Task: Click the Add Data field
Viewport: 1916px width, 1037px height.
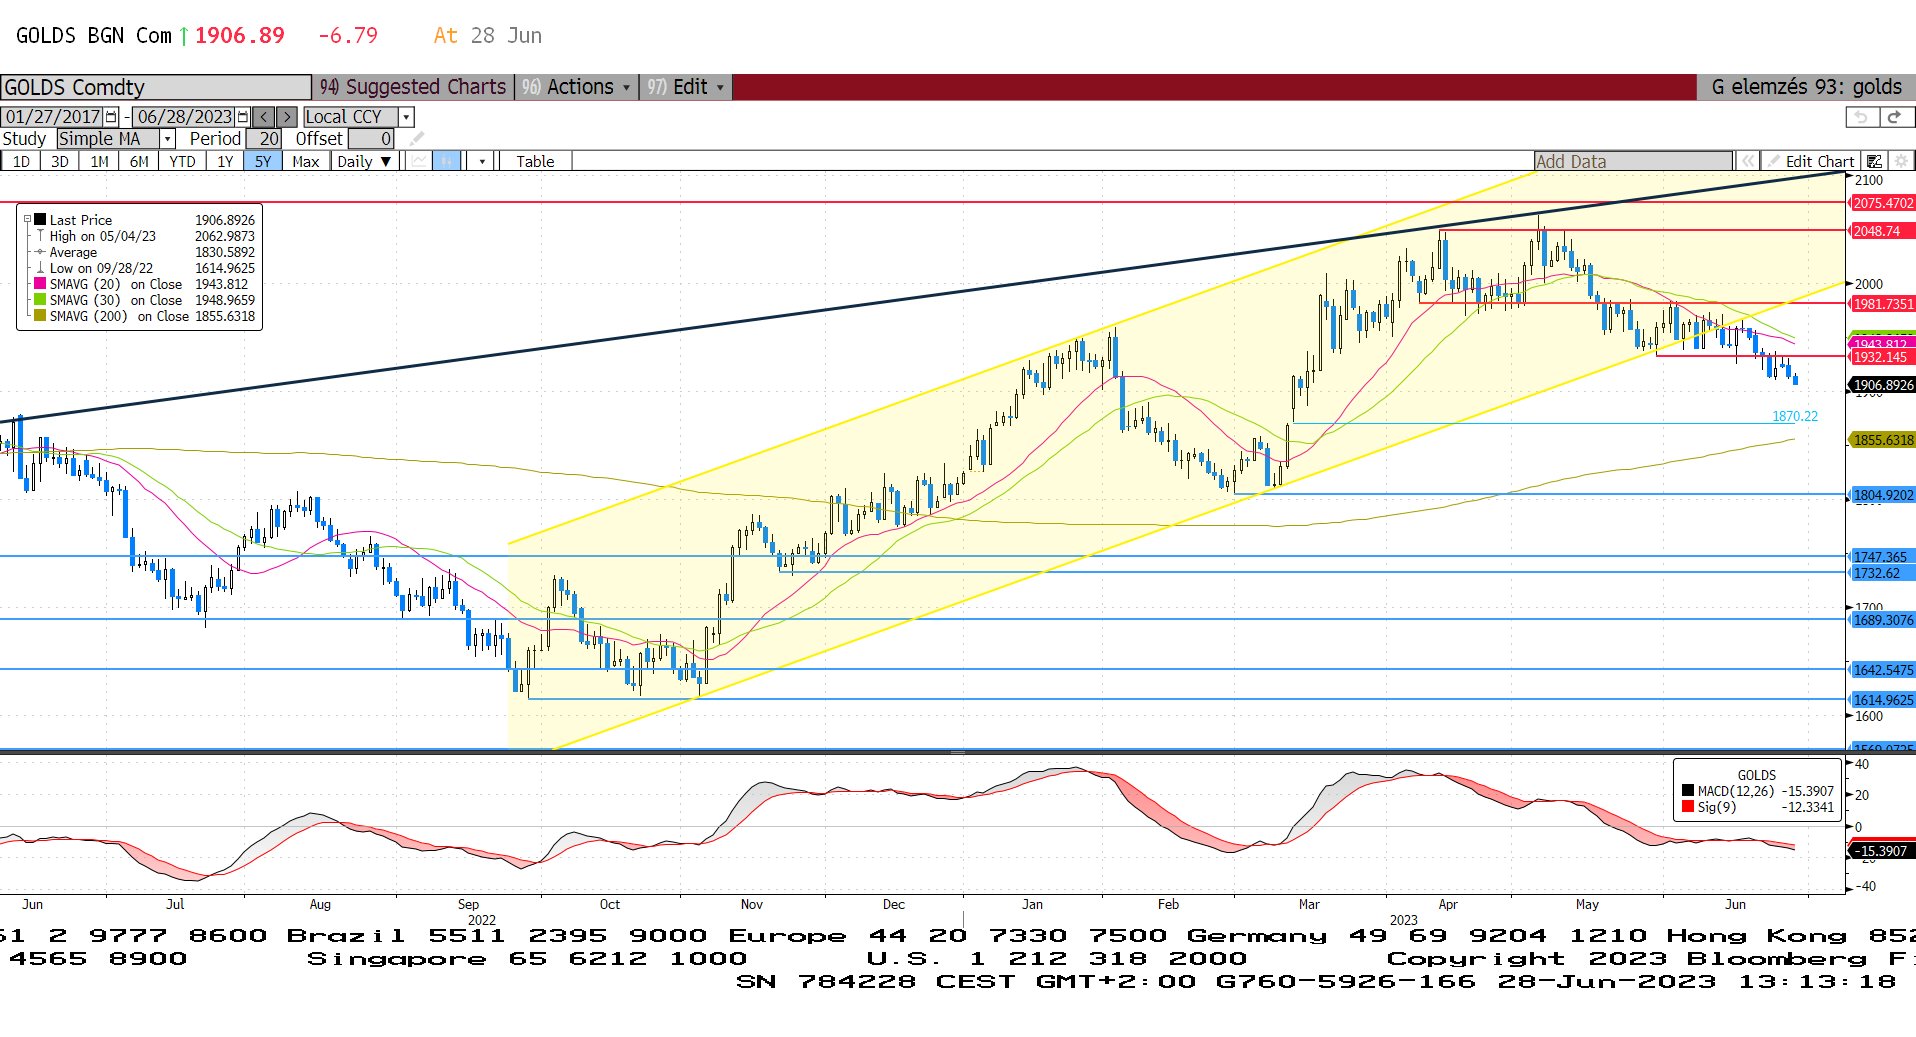Action: (1634, 161)
